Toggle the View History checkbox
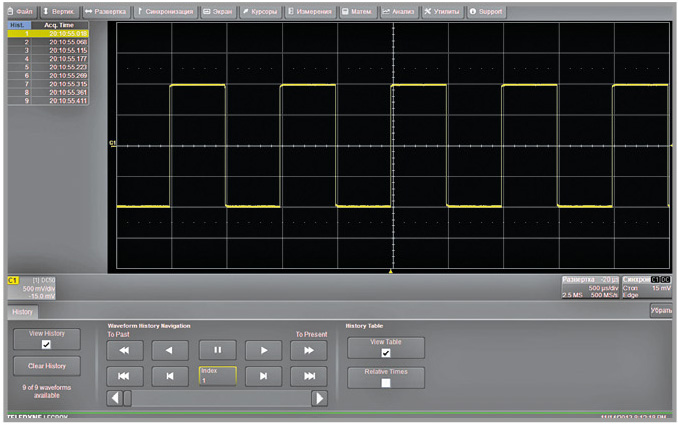Screen dimensions: 678x425 point(46,344)
